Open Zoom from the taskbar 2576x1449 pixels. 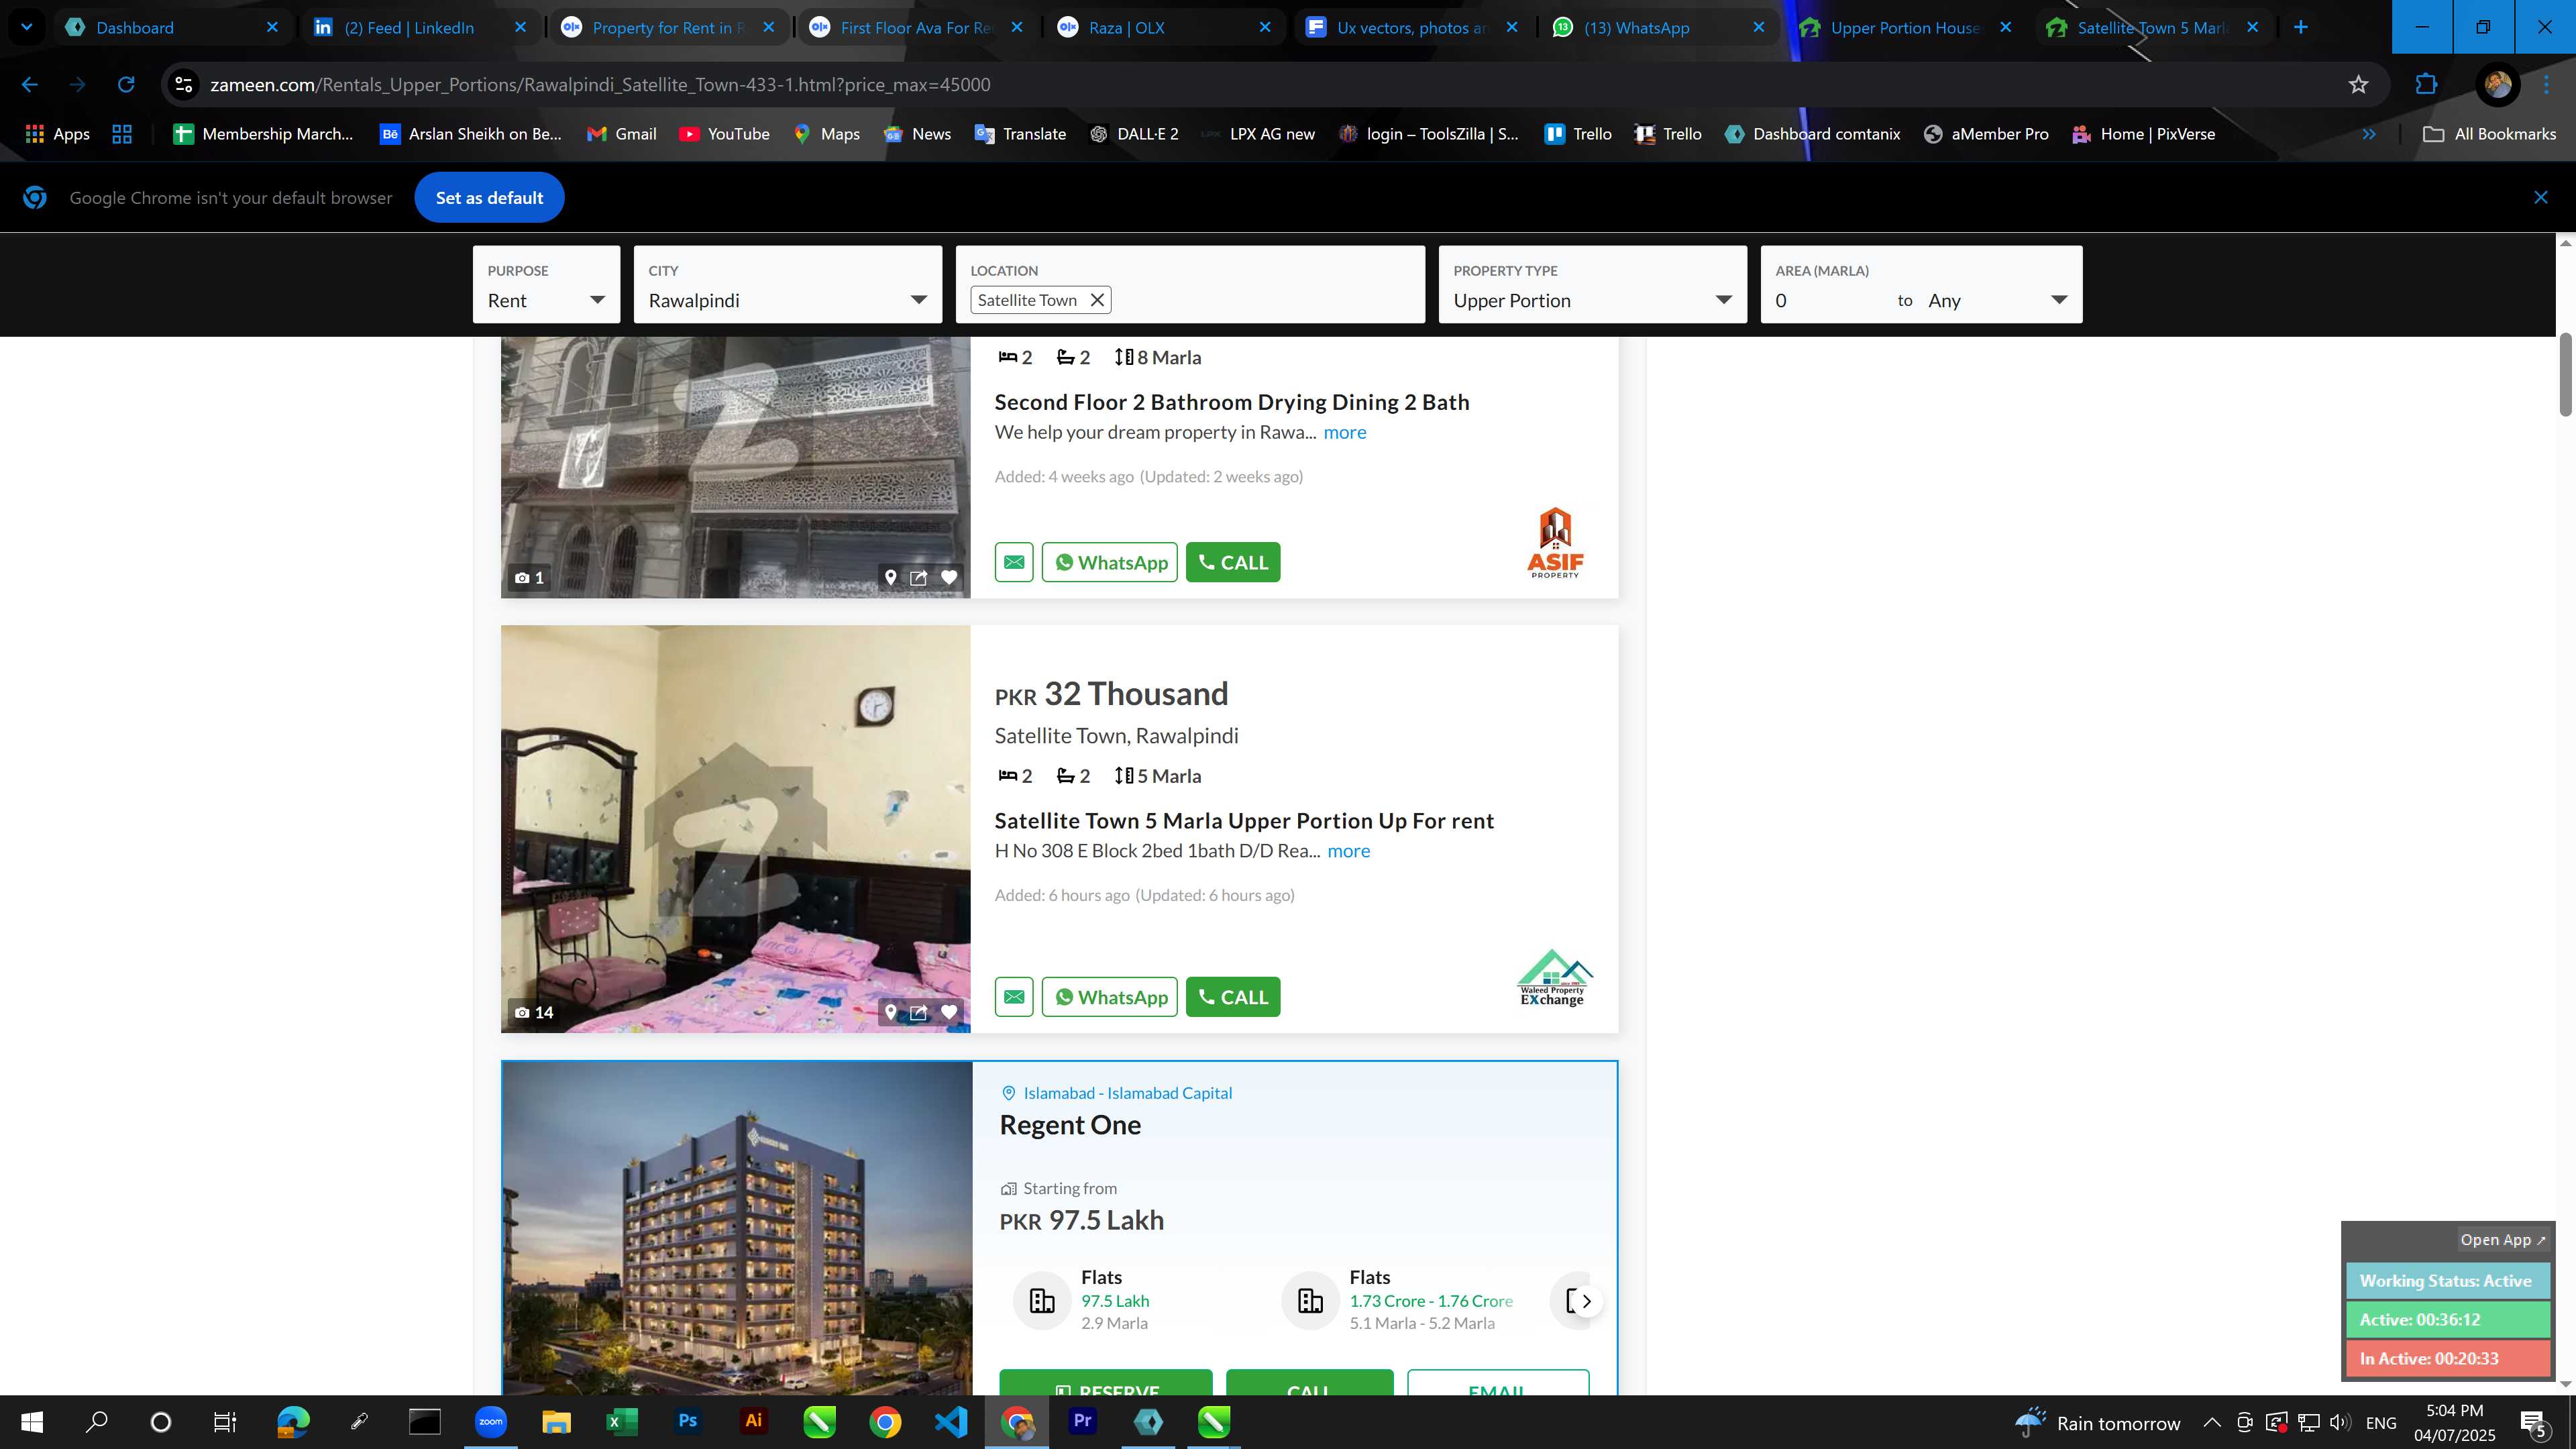click(x=490, y=1421)
